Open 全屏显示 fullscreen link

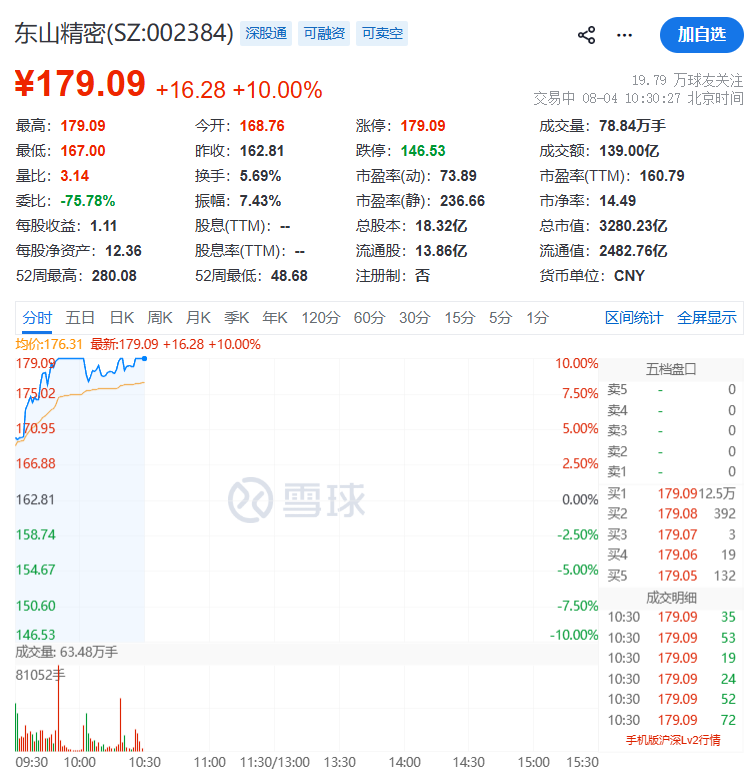coord(707,318)
